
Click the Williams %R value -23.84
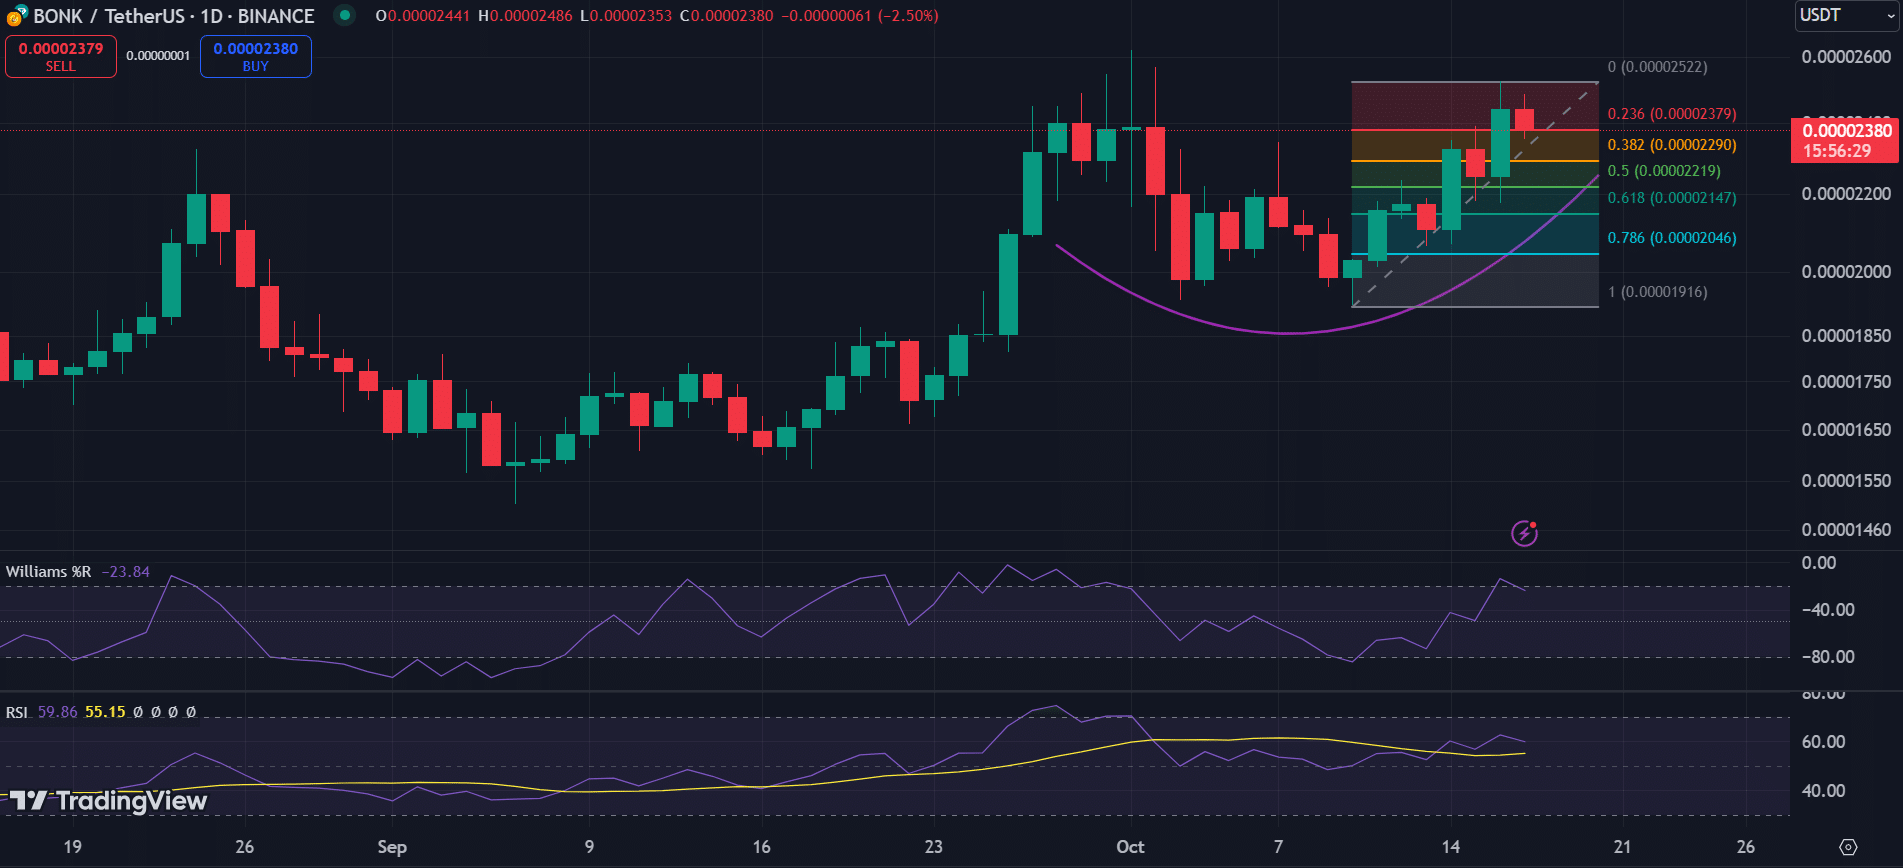coord(126,572)
